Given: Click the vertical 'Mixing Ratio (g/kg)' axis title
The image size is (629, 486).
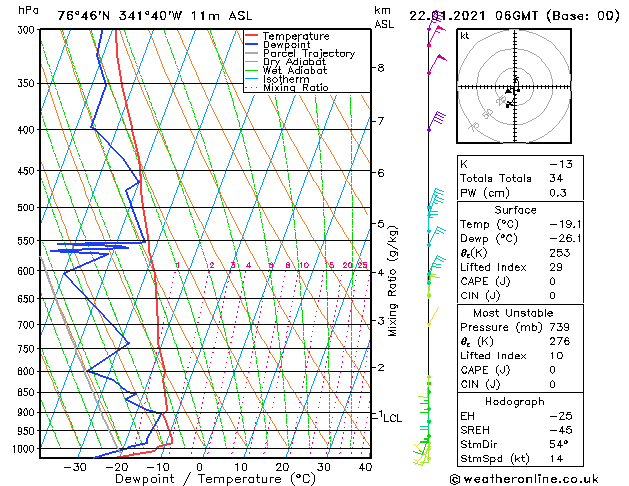Looking at the screenshot, I should coord(393,281).
